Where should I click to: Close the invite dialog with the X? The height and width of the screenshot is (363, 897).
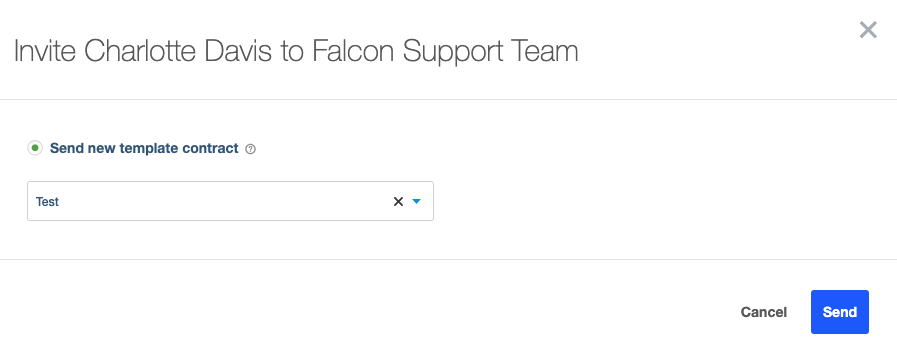pos(868,30)
